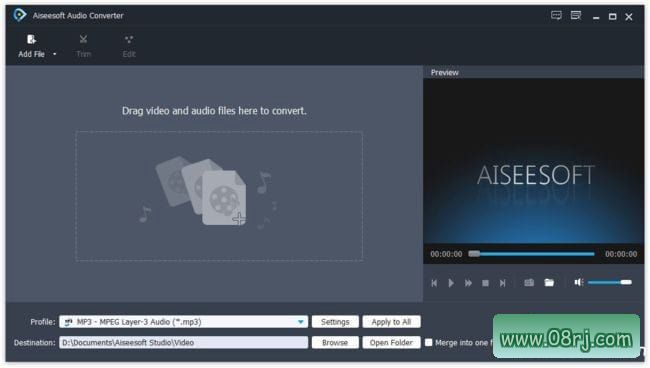Adjust the volume slider

[610, 283]
